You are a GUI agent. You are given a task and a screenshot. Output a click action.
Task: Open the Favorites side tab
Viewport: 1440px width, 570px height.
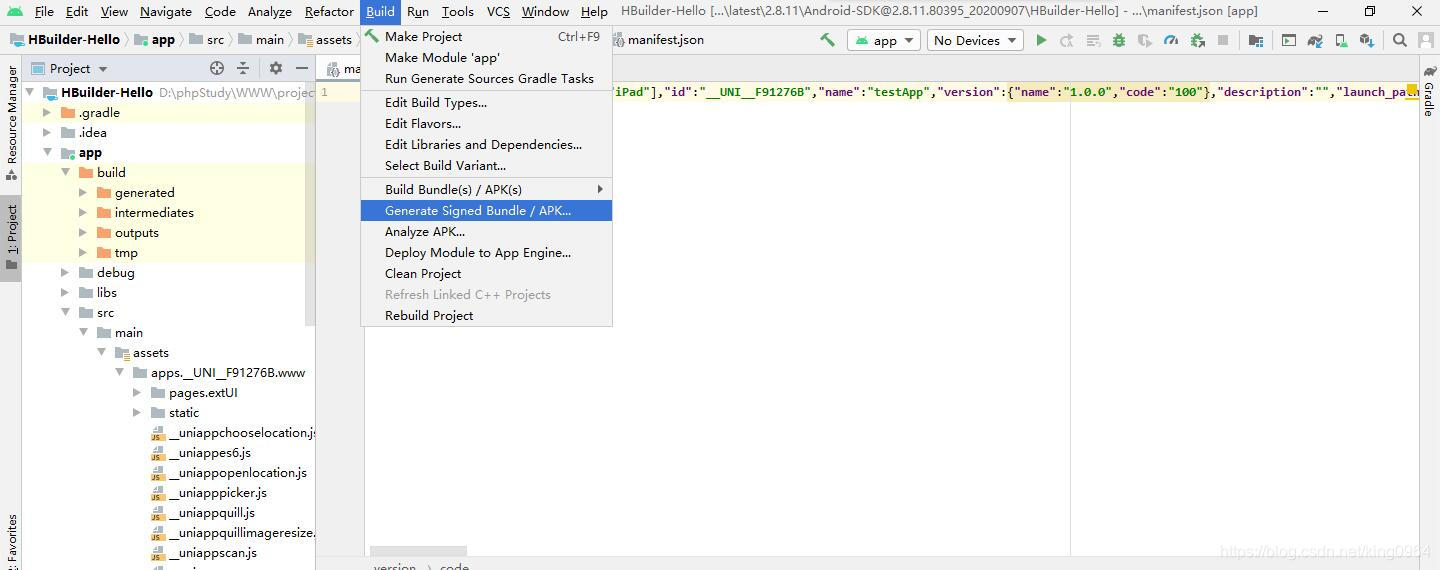click(11, 540)
